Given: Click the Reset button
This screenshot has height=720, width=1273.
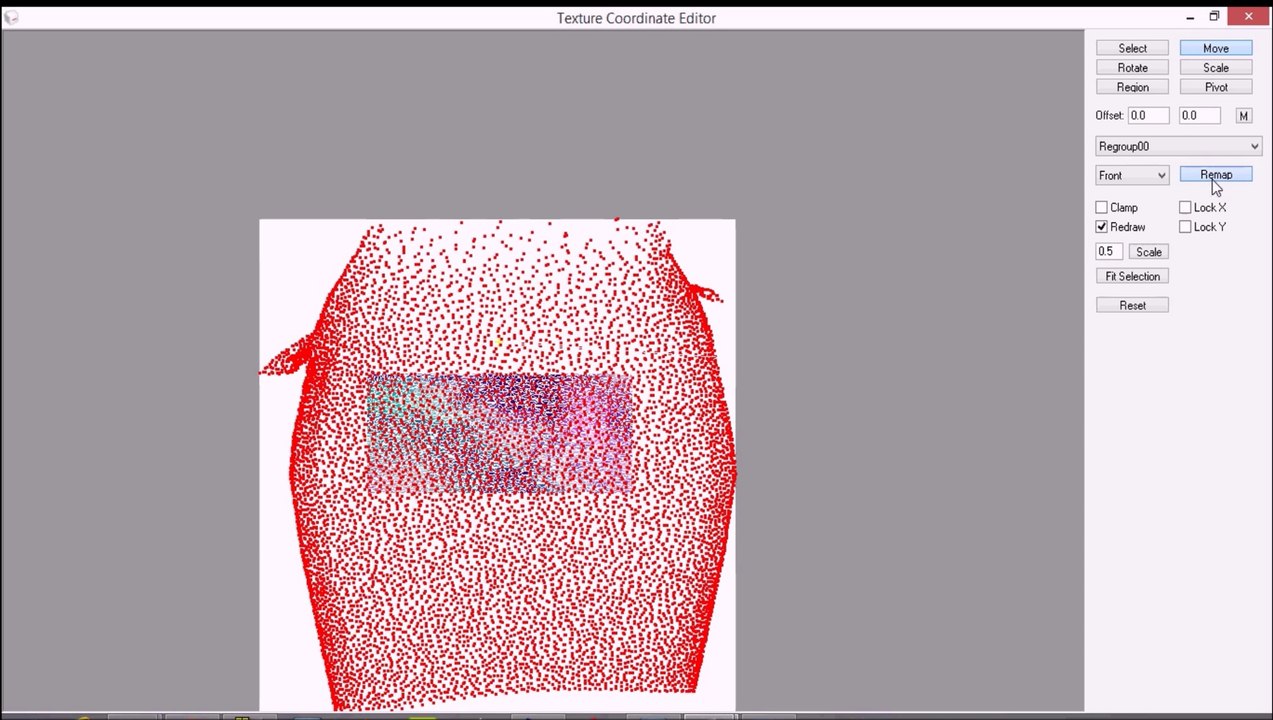Looking at the screenshot, I should [1132, 305].
